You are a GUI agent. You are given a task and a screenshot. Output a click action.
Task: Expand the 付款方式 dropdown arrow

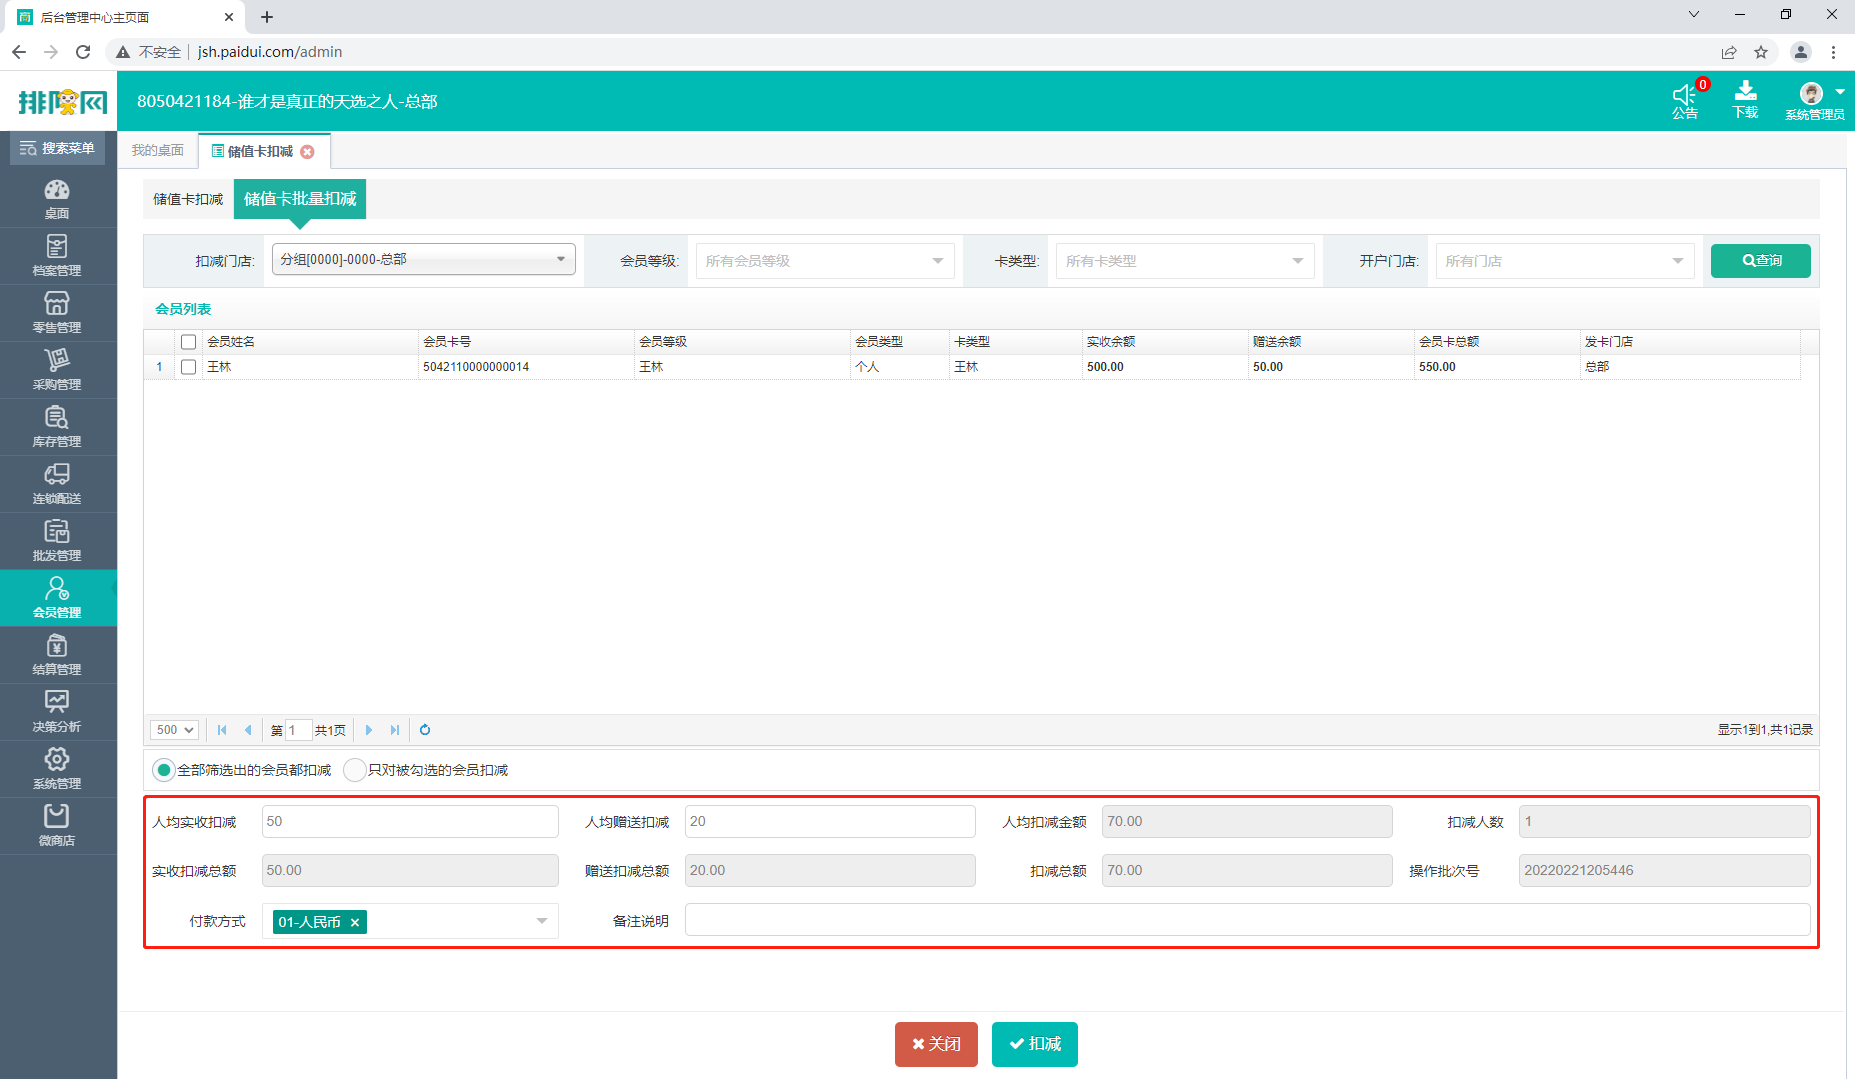(x=542, y=921)
